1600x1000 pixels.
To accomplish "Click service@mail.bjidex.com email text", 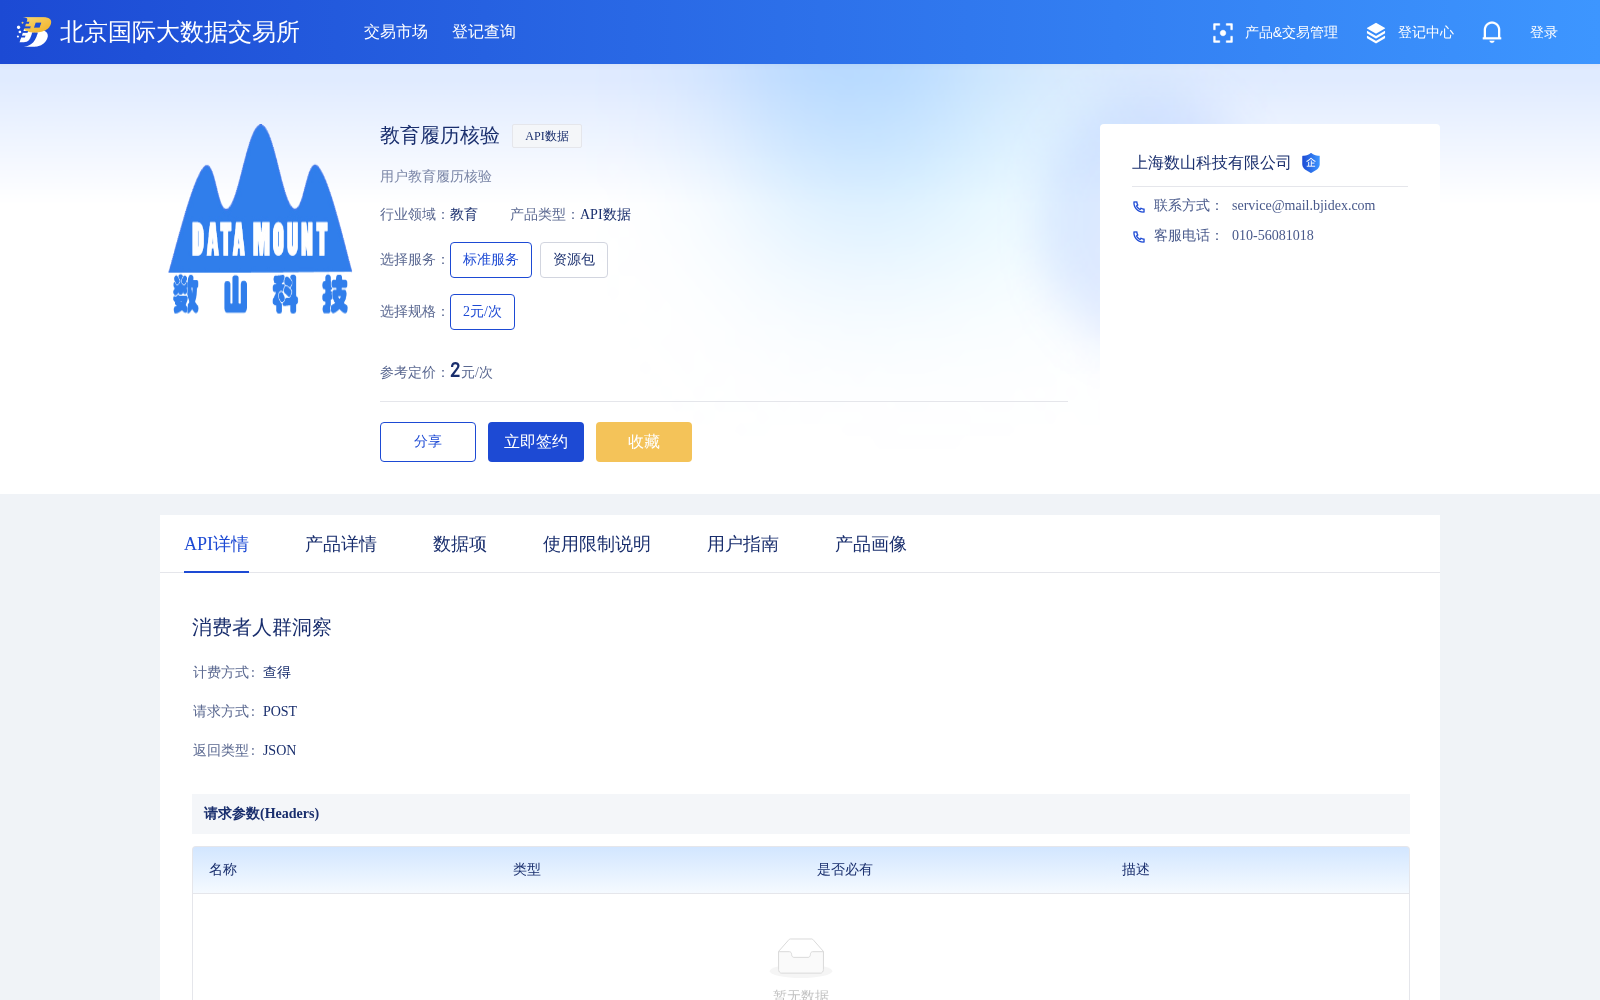I will click(1303, 206).
